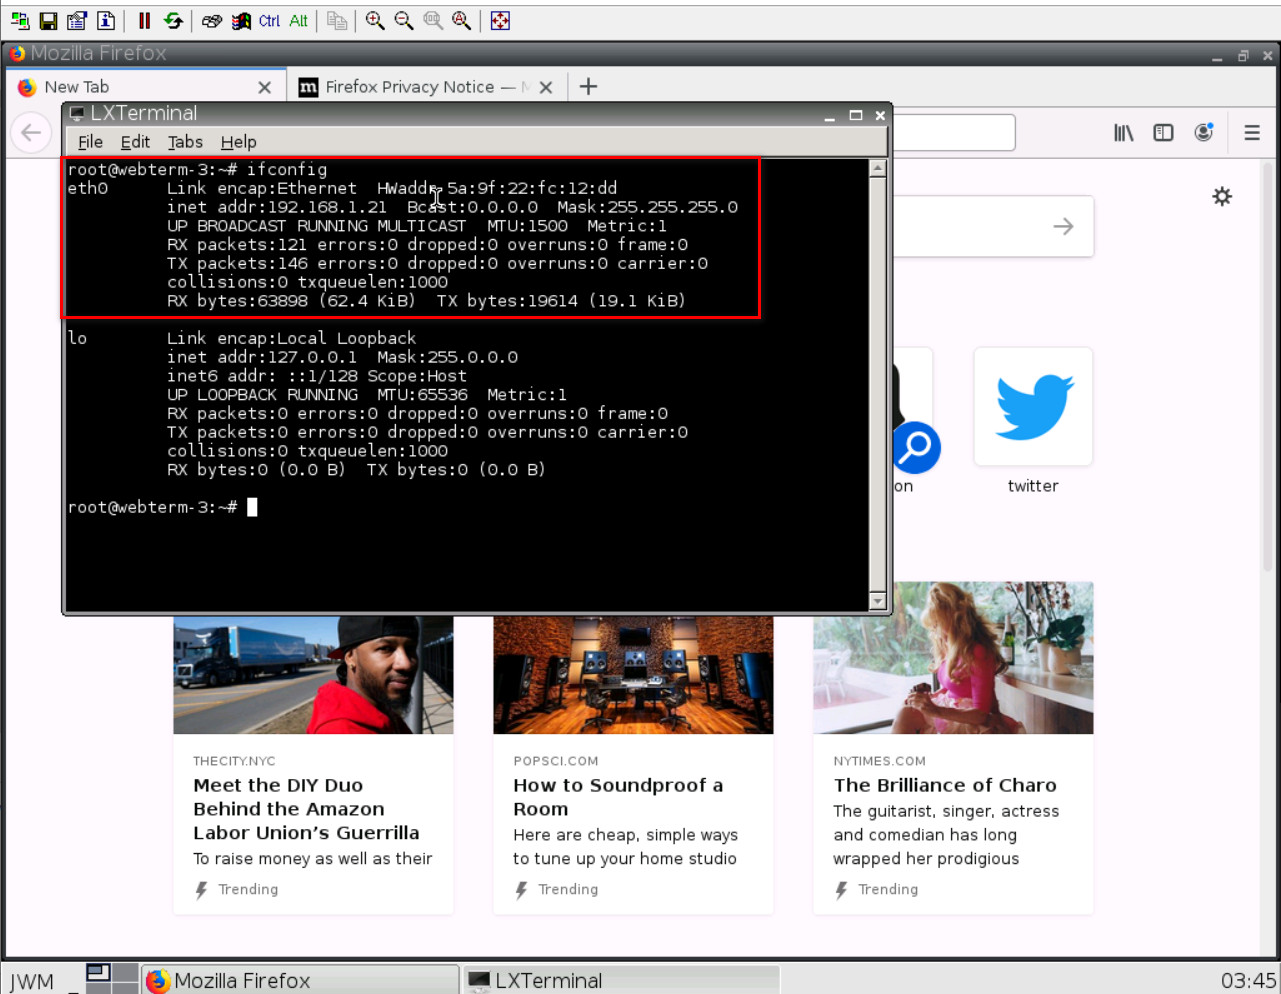Select the Alt key icon on VNC toolbar
Screen dimensions: 1281x994
[x=297, y=21]
